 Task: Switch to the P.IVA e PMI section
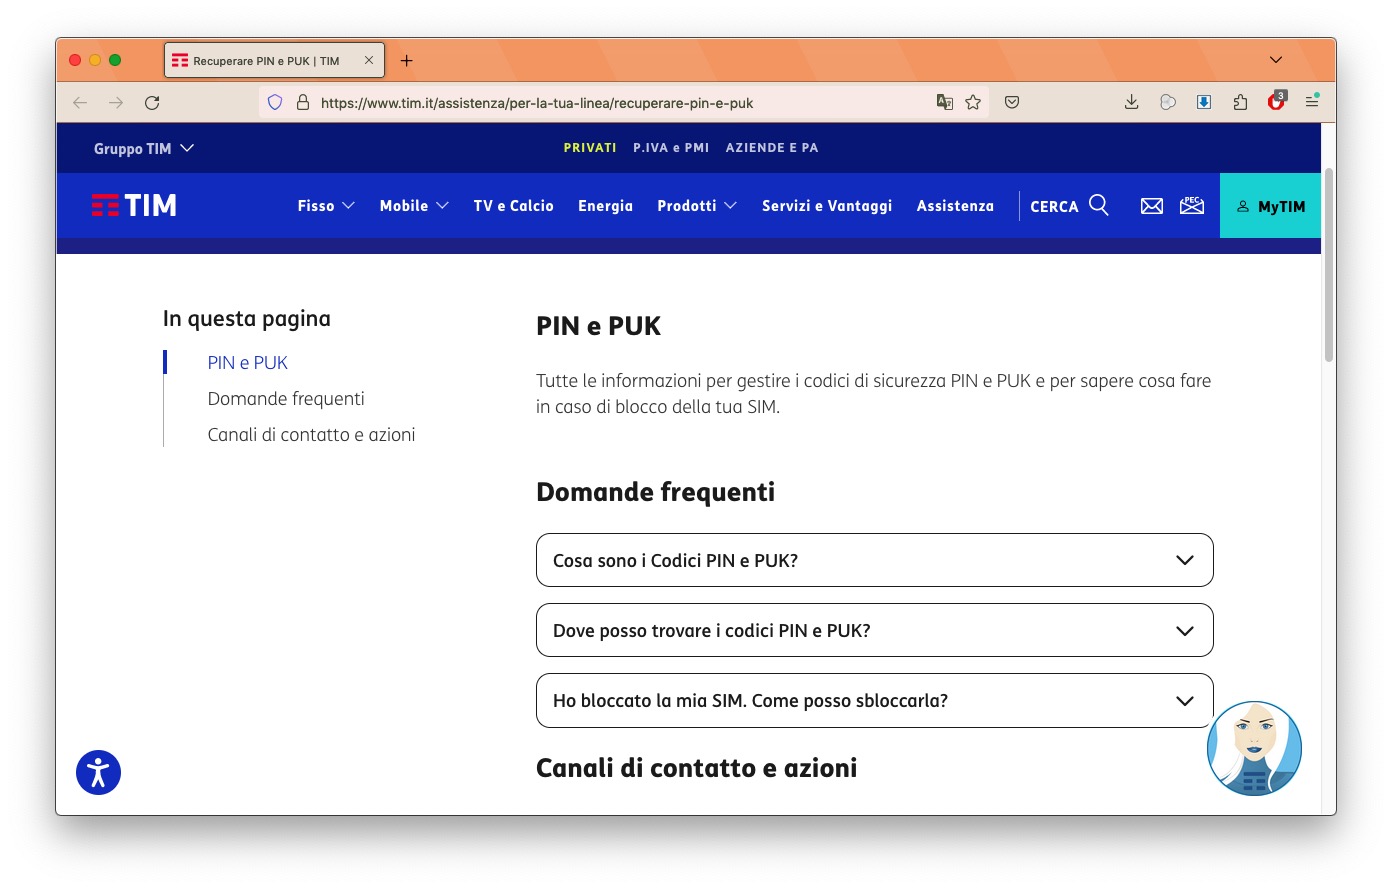tap(671, 147)
